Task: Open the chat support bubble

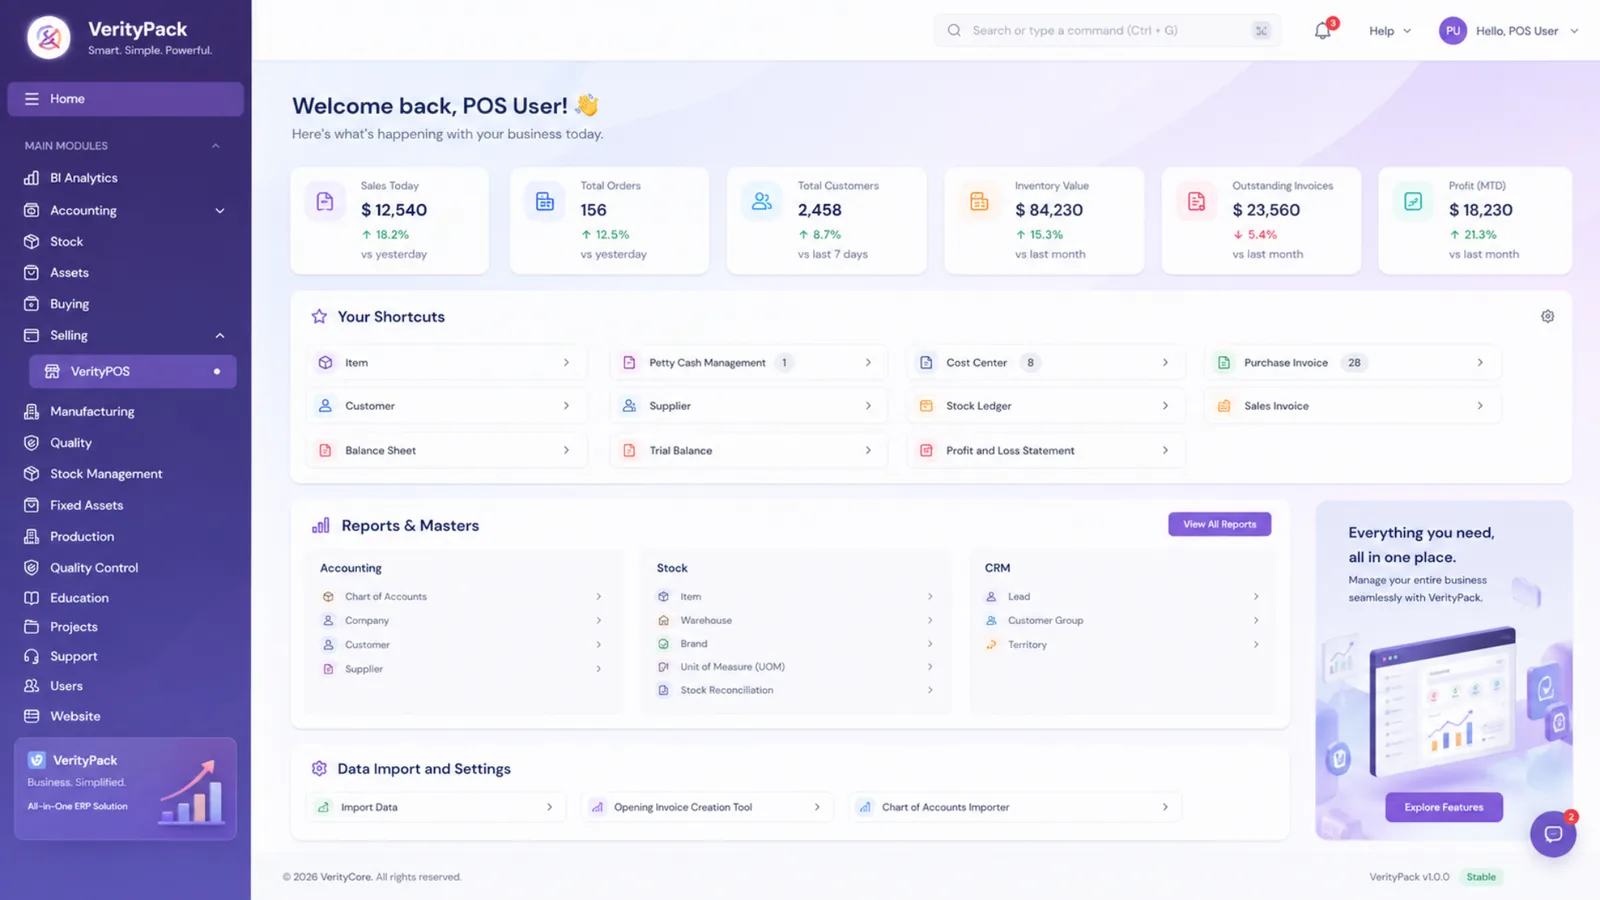Action: [x=1553, y=834]
